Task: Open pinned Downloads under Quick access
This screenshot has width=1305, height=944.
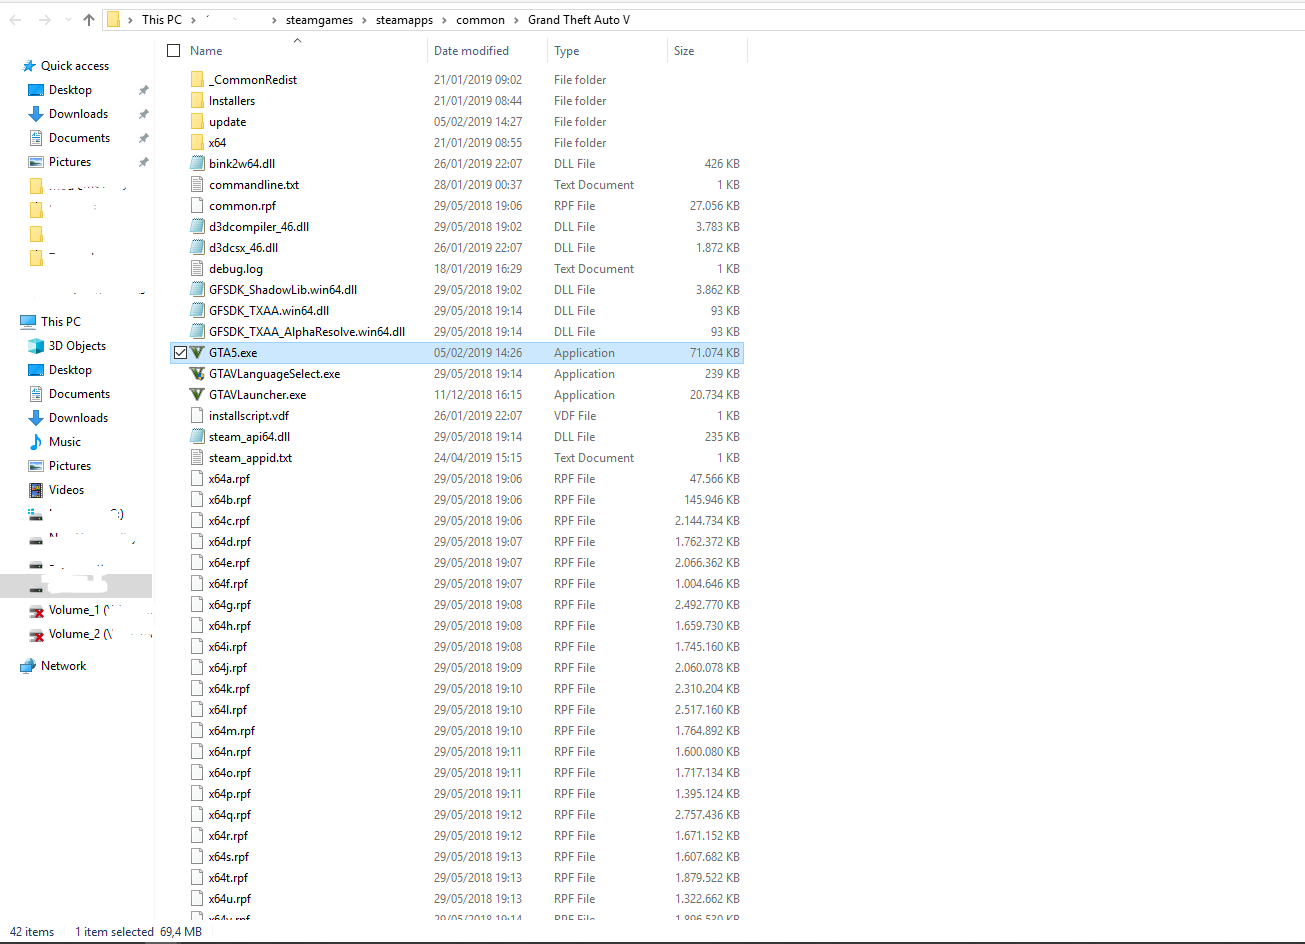Action: pyautogui.click(x=78, y=114)
